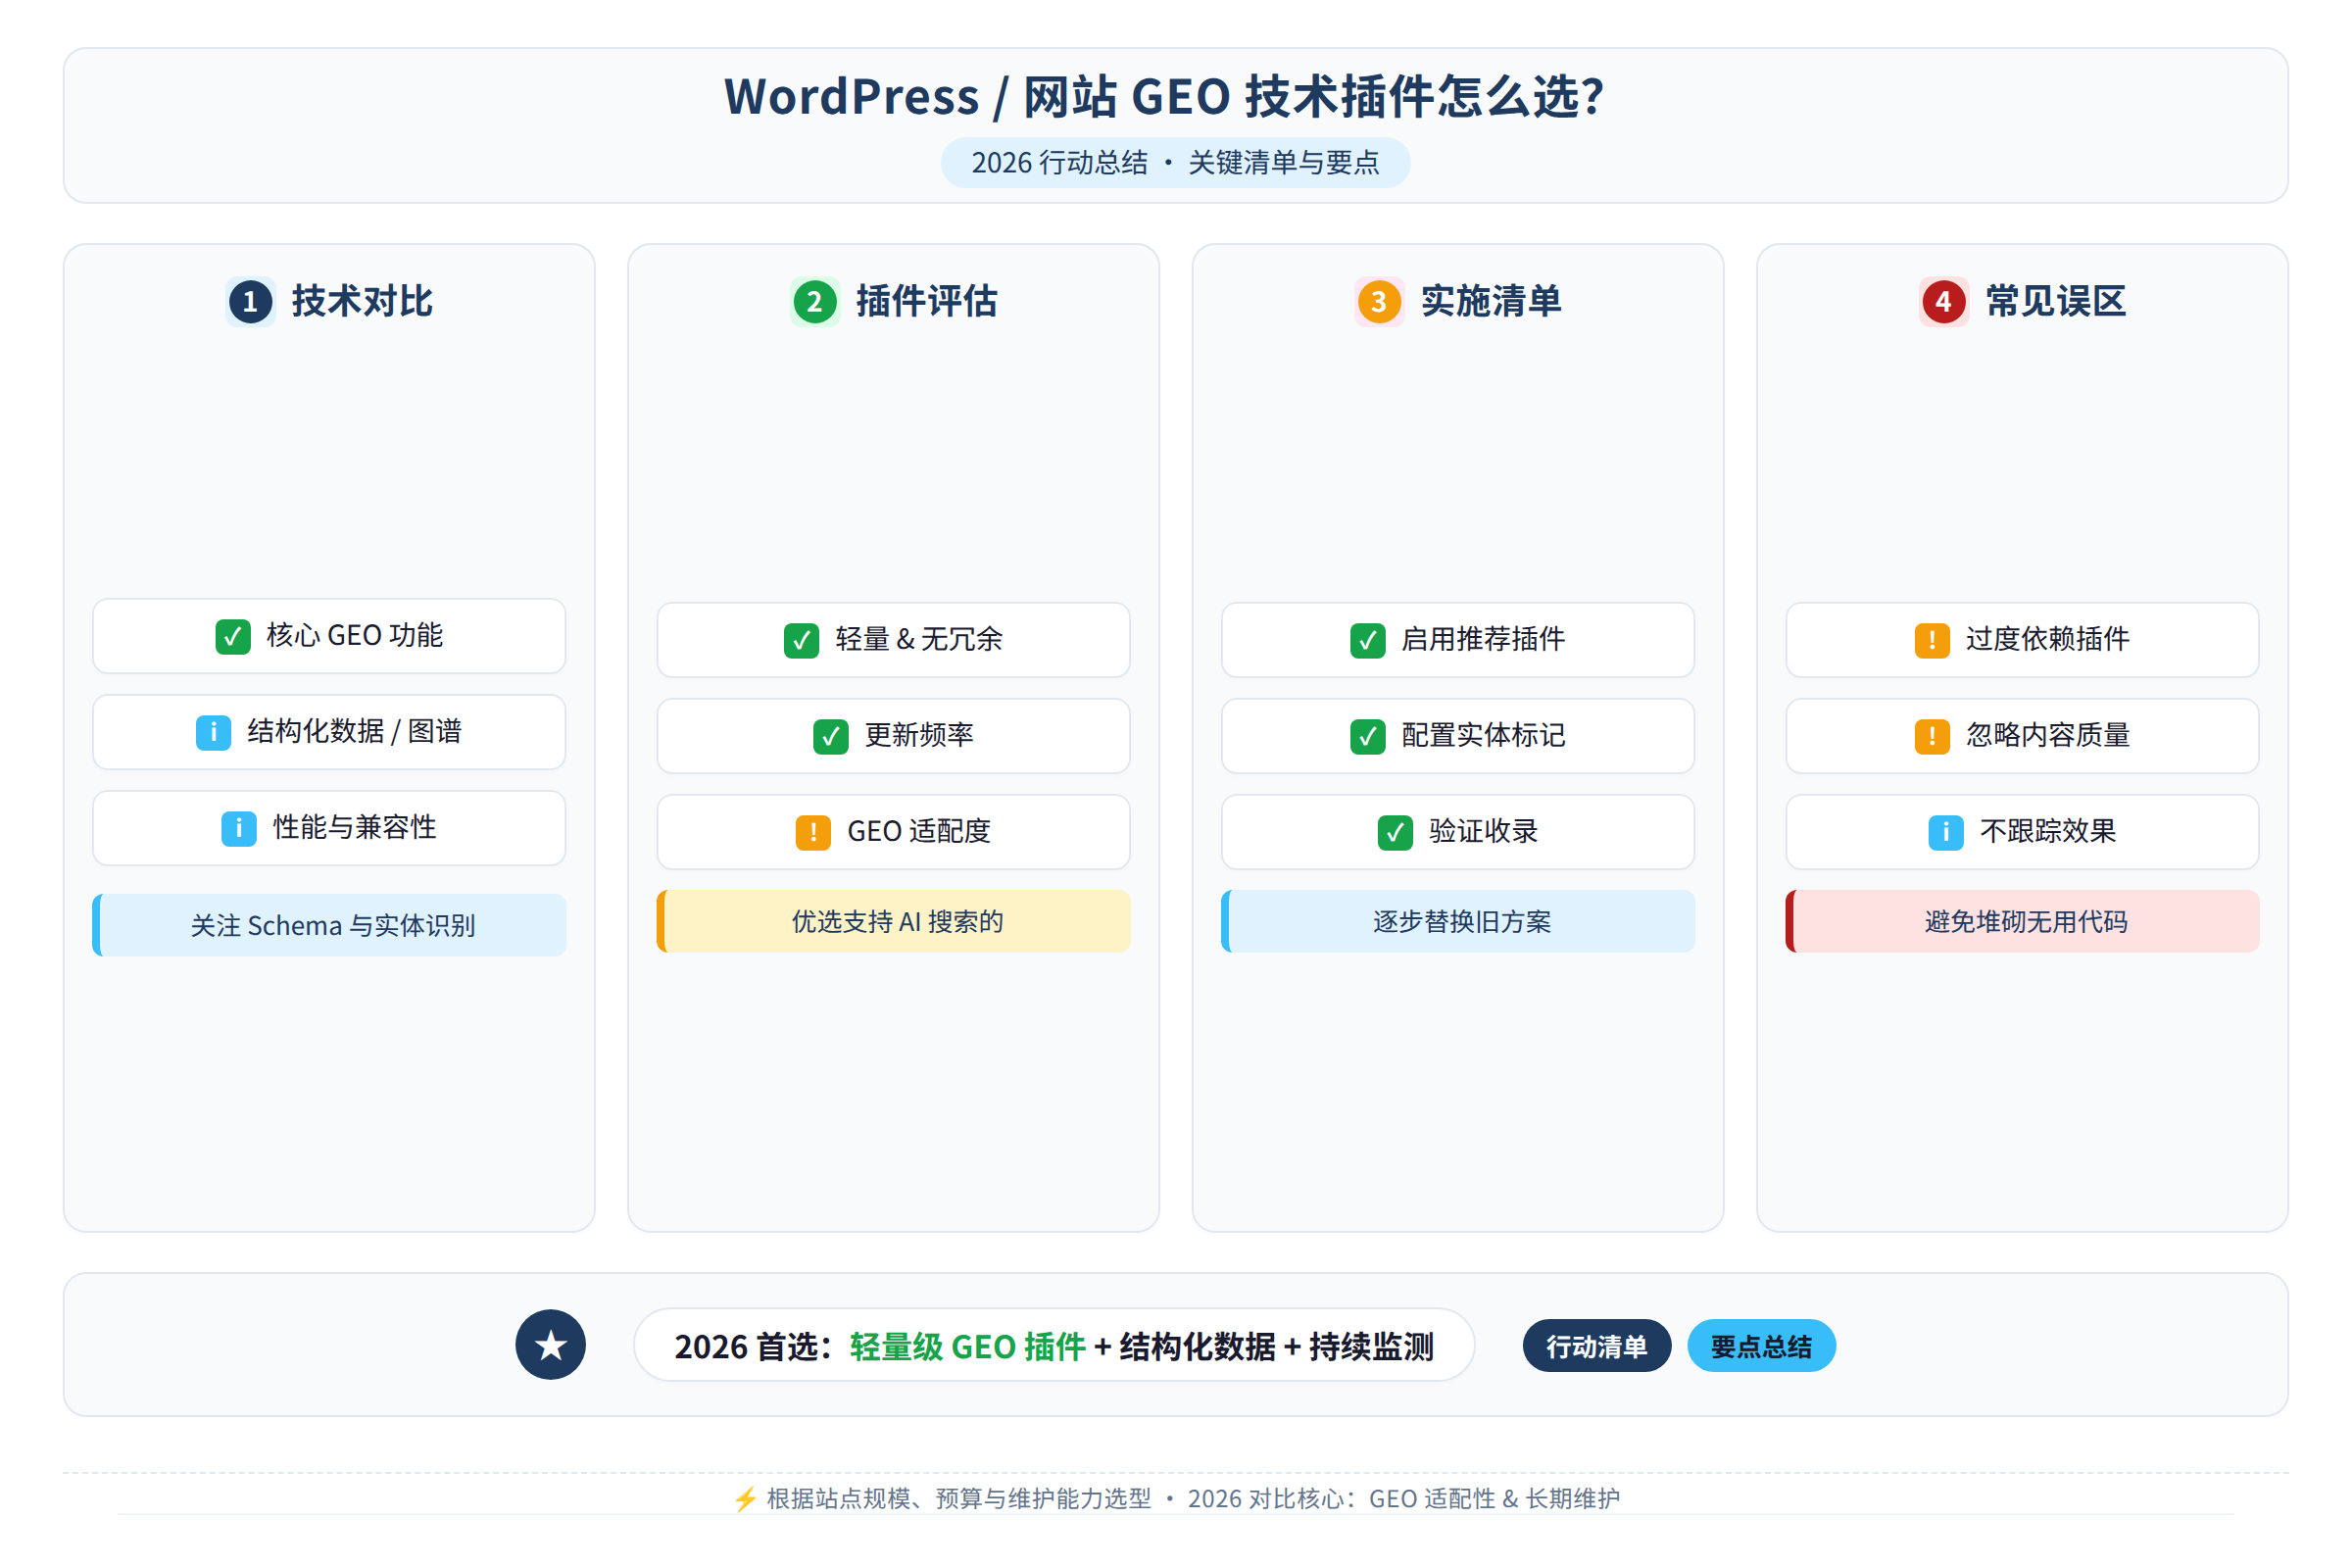Click the 避免堆砌无用代码 note
Screen dimensions: 2352x1568
[x=2023, y=921]
